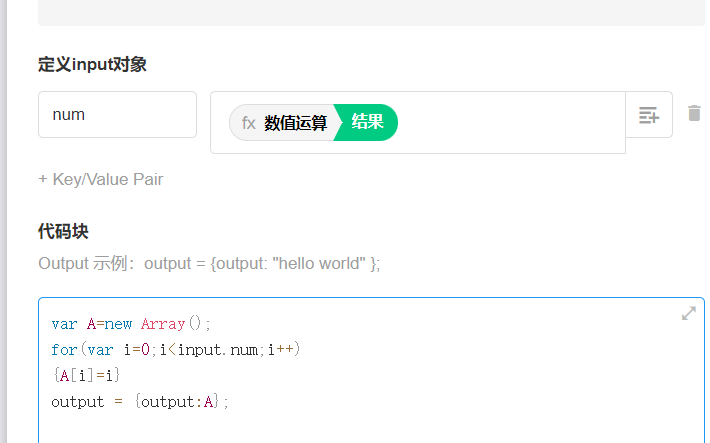Click the word 'Array' in the code
The height and width of the screenshot is (443, 710).
pos(163,324)
